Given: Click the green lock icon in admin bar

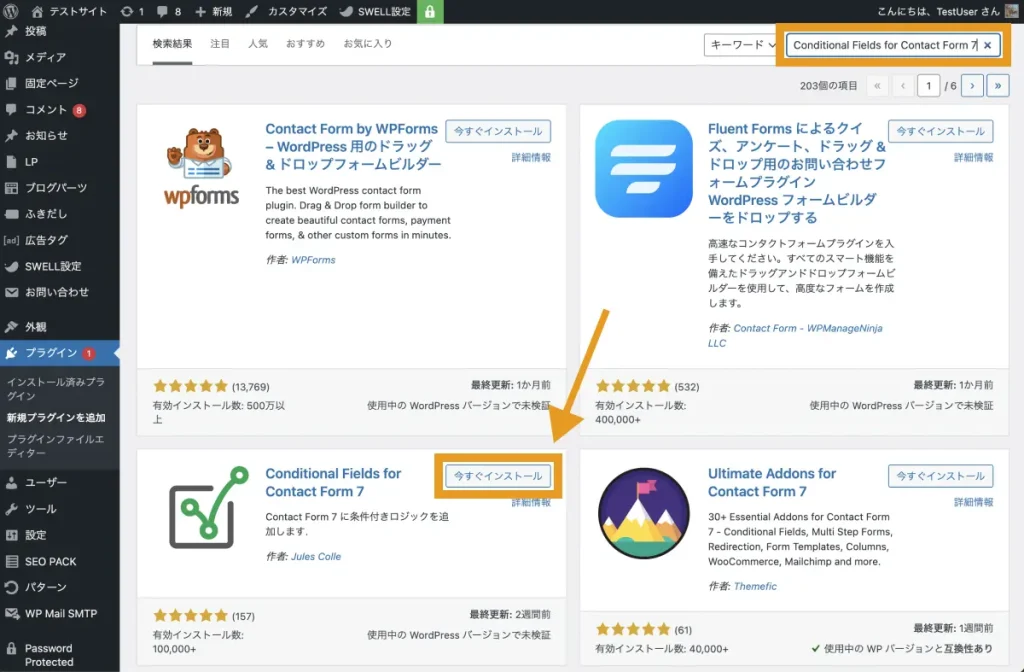Looking at the screenshot, I should [430, 12].
